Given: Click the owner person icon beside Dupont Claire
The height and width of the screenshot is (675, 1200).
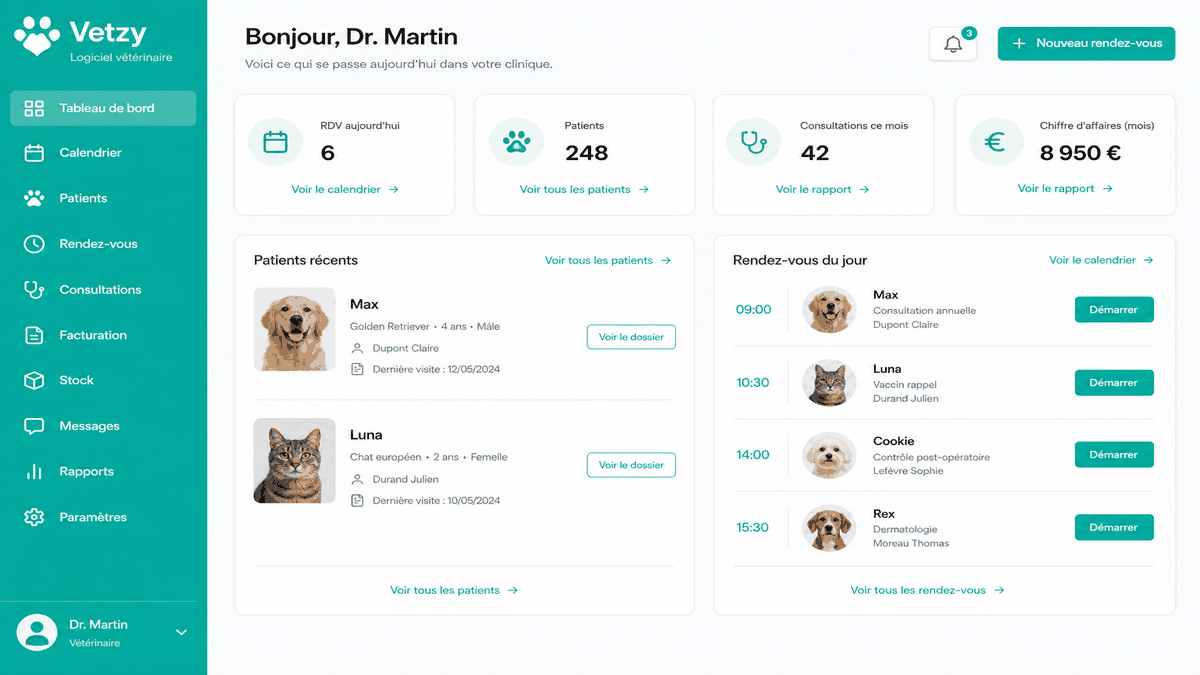Looking at the screenshot, I should pyautogui.click(x=358, y=348).
